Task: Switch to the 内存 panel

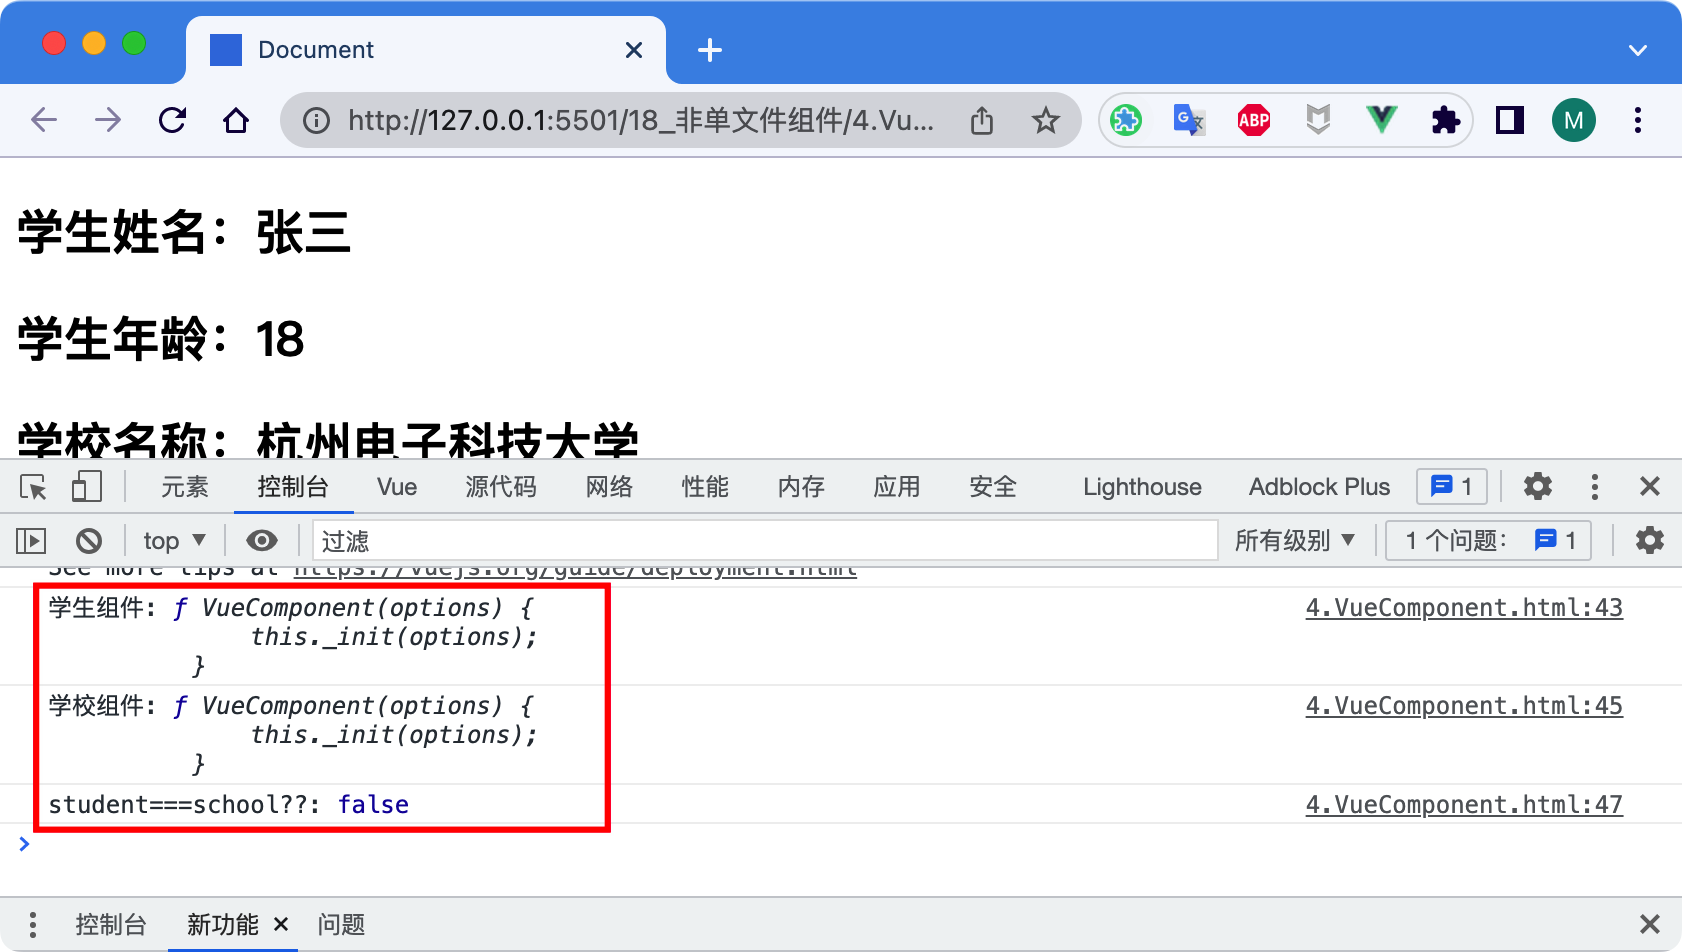Action: [801, 487]
